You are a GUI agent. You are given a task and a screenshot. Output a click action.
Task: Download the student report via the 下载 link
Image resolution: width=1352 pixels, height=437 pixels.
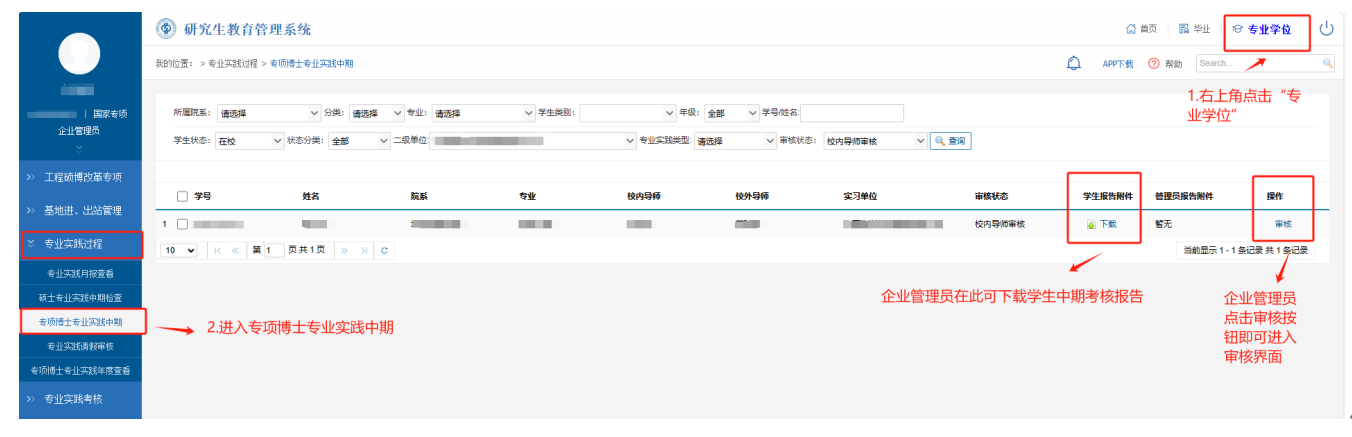[1102, 224]
